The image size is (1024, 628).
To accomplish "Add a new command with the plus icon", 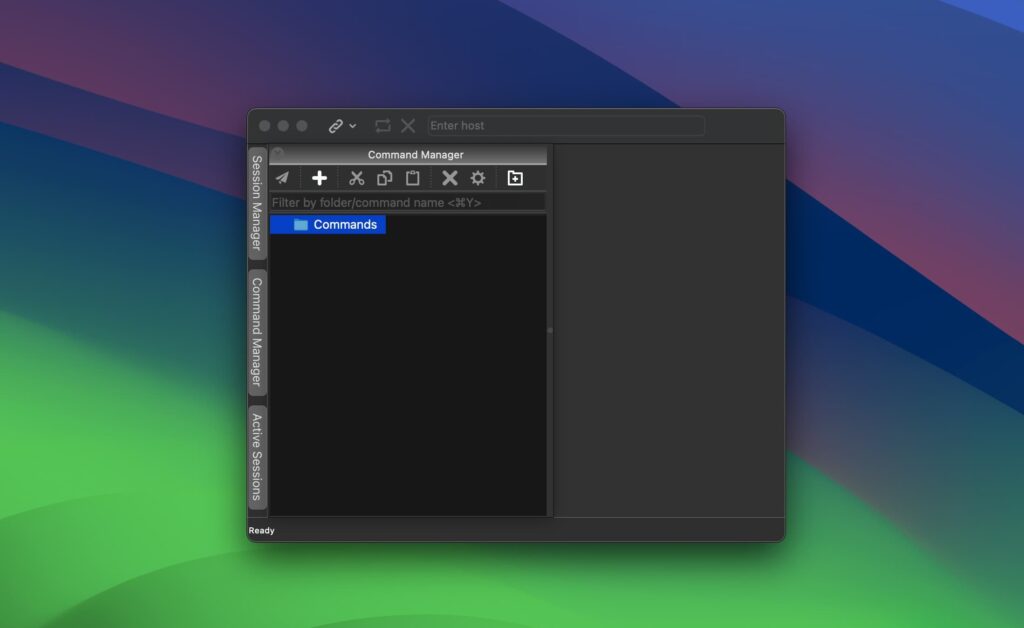I will (319, 177).
